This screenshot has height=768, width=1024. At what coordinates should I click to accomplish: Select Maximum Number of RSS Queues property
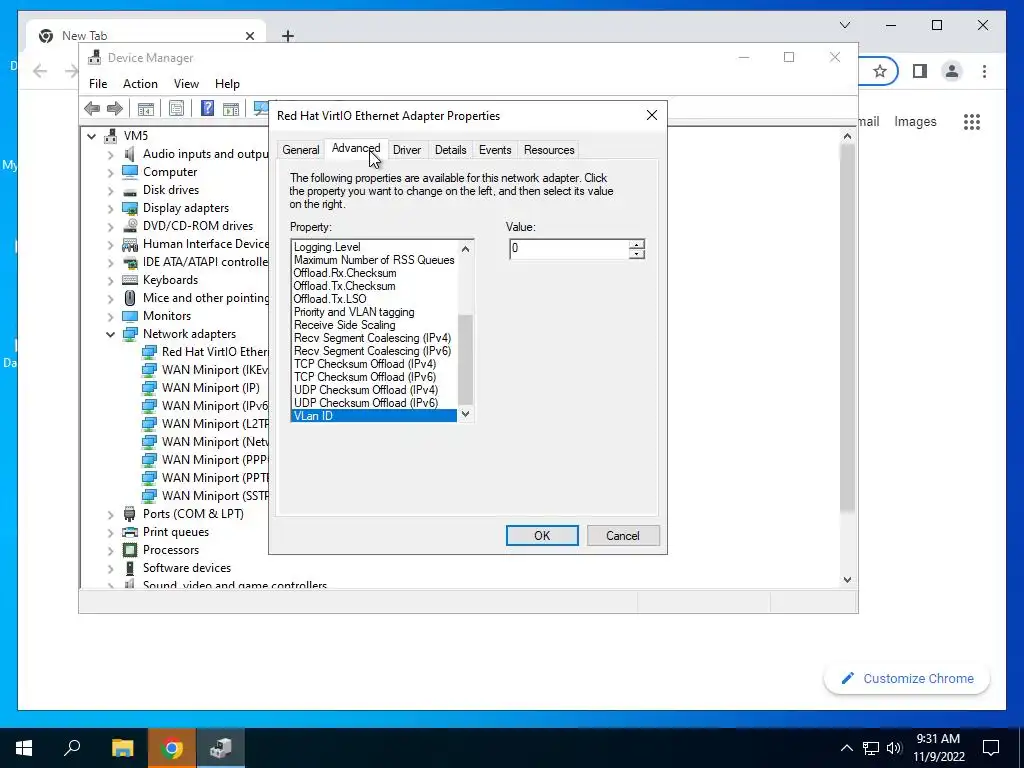point(374,260)
